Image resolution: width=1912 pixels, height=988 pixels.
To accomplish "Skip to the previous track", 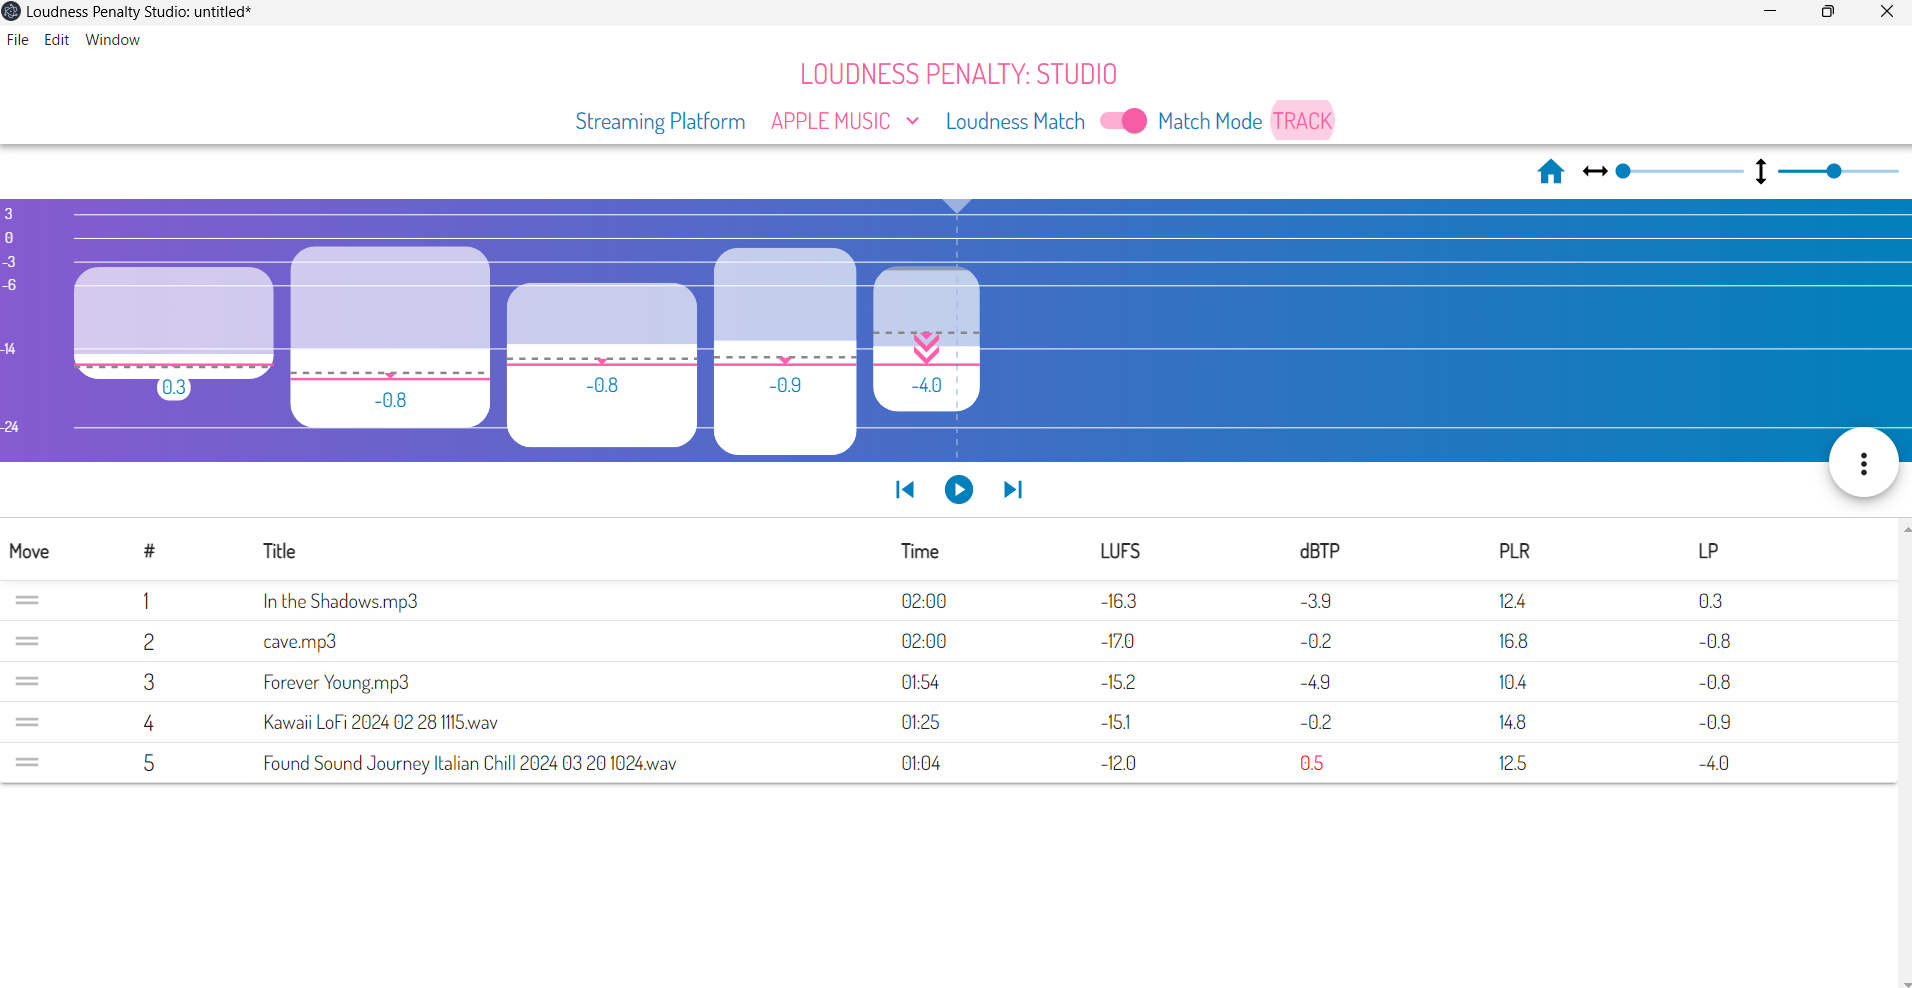I will (x=904, y=489).
